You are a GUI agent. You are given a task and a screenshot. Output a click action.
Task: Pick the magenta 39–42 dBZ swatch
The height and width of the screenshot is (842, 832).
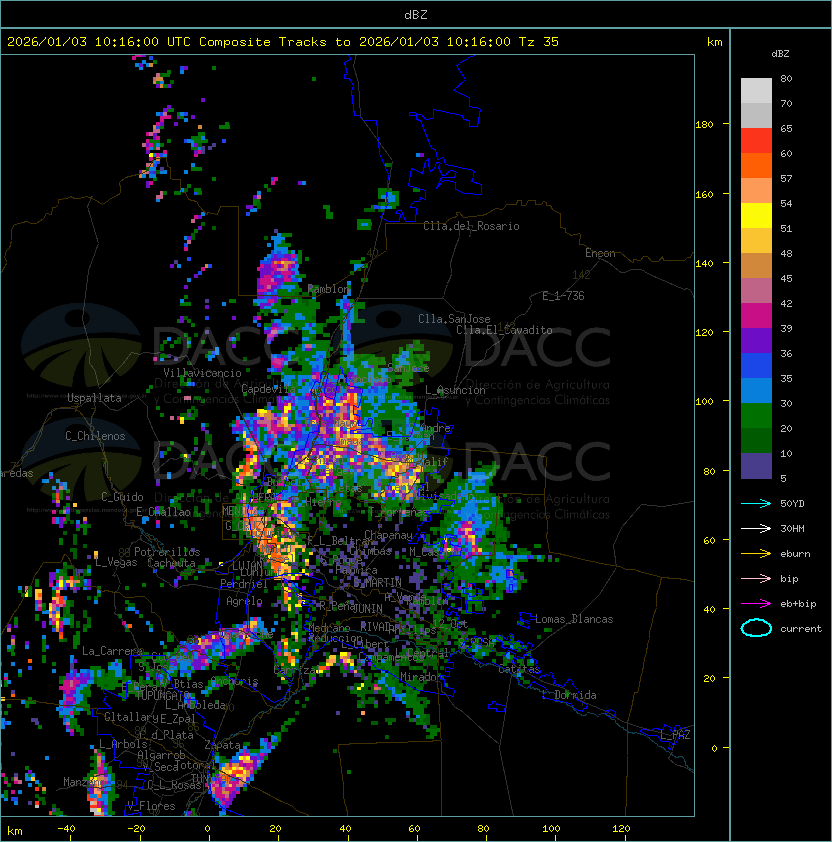tap(756, 315)
